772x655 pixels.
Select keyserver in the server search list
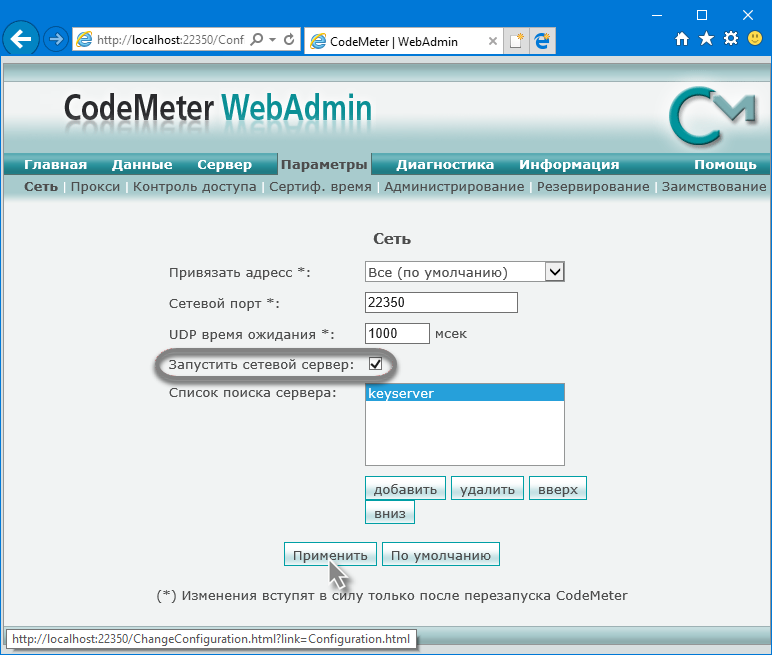464,393
